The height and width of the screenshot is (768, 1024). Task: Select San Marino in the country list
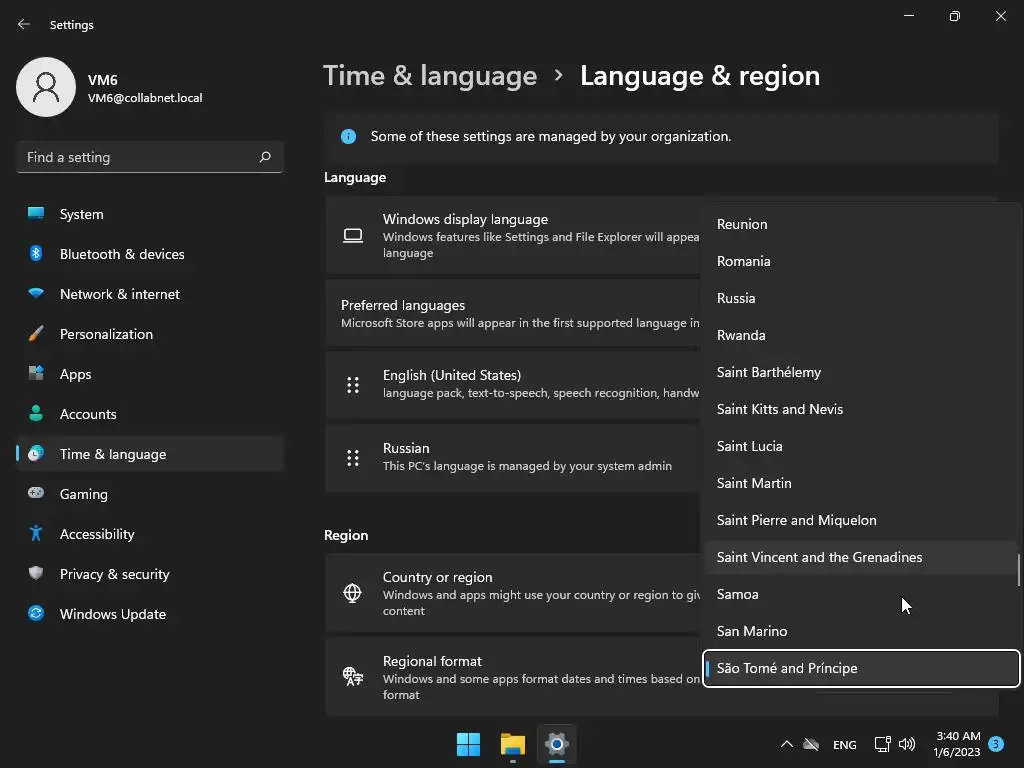[x=861, y=631]
